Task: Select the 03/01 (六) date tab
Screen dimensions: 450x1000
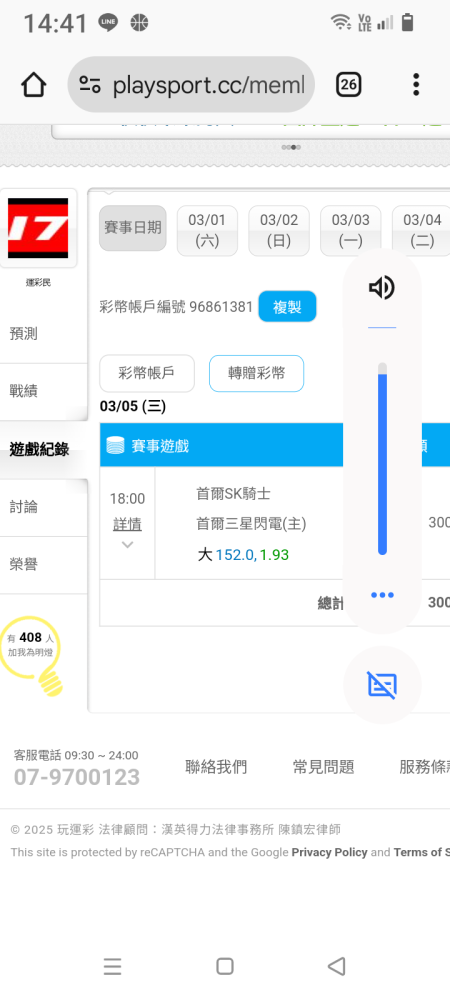Action: tap(207, 230)
